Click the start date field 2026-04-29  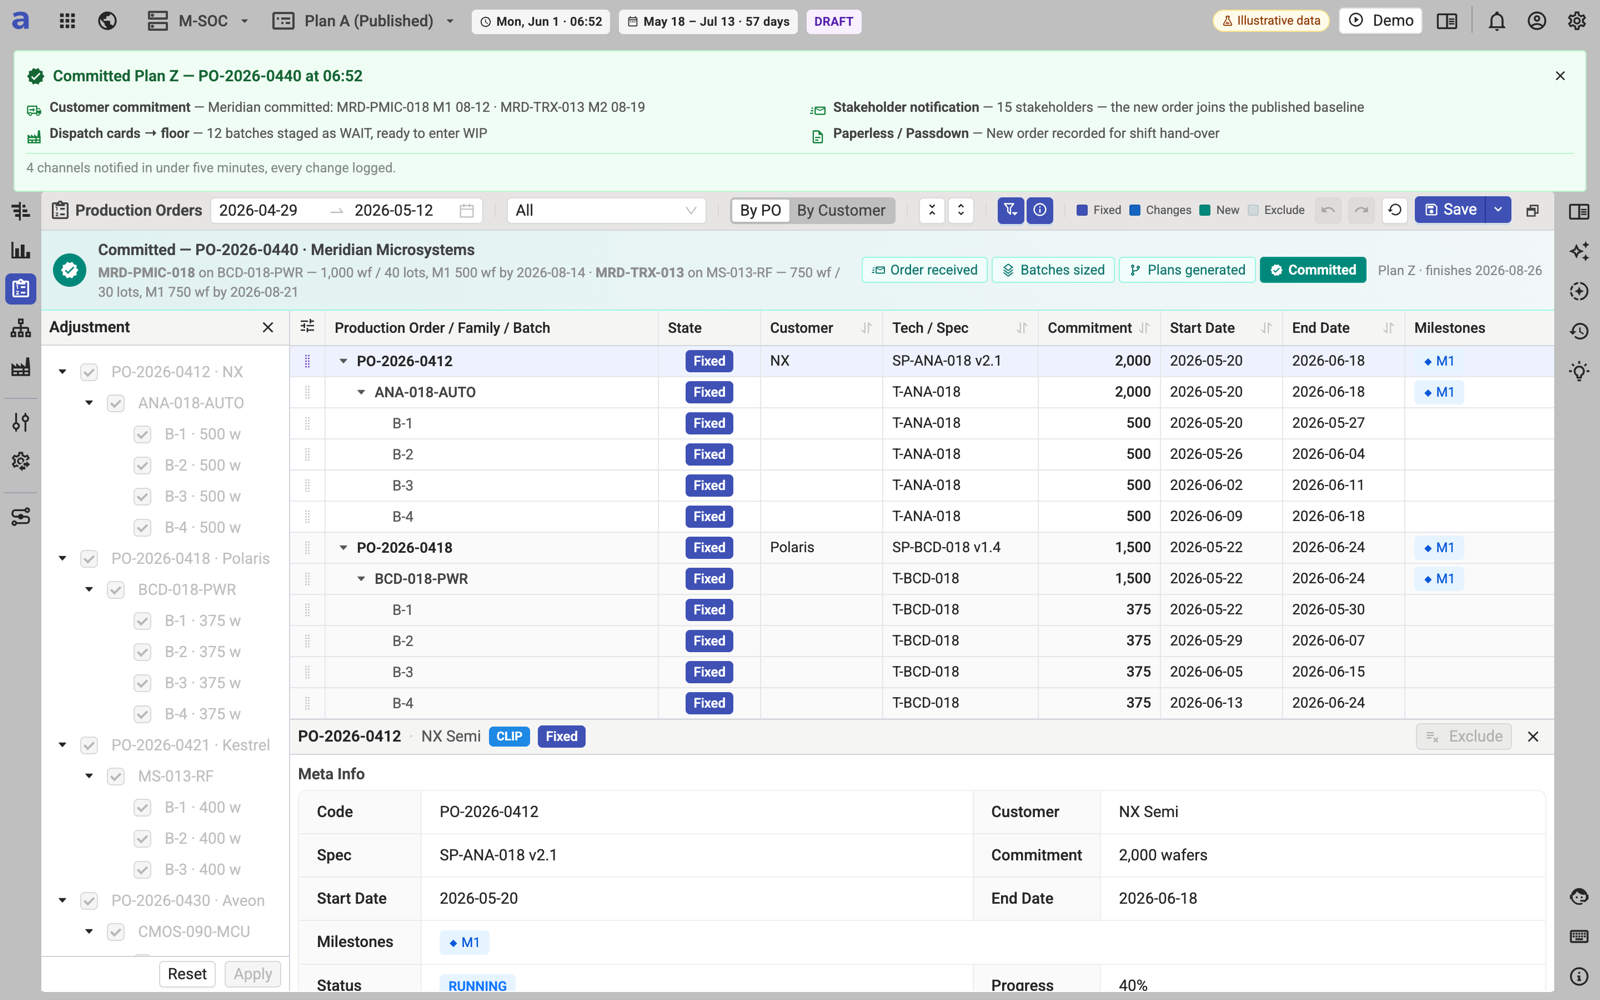pyautogui.click(x=258, y=210)
